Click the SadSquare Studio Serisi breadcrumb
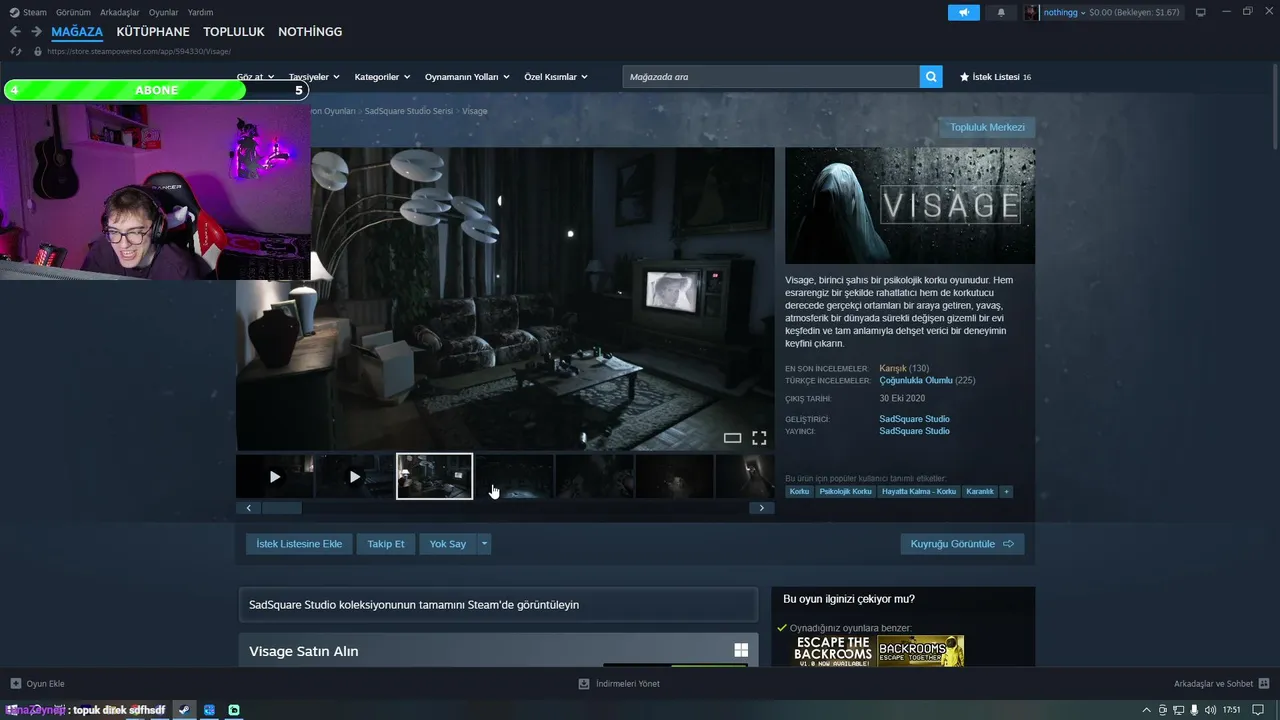 pyautogui.click(x=409, y=111)
